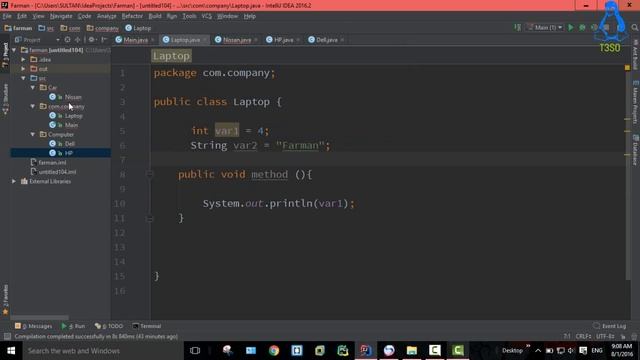This screenshot has width=640, height=360.
Task: Open Chrome from the taskbar
Action: click(274, 351)
